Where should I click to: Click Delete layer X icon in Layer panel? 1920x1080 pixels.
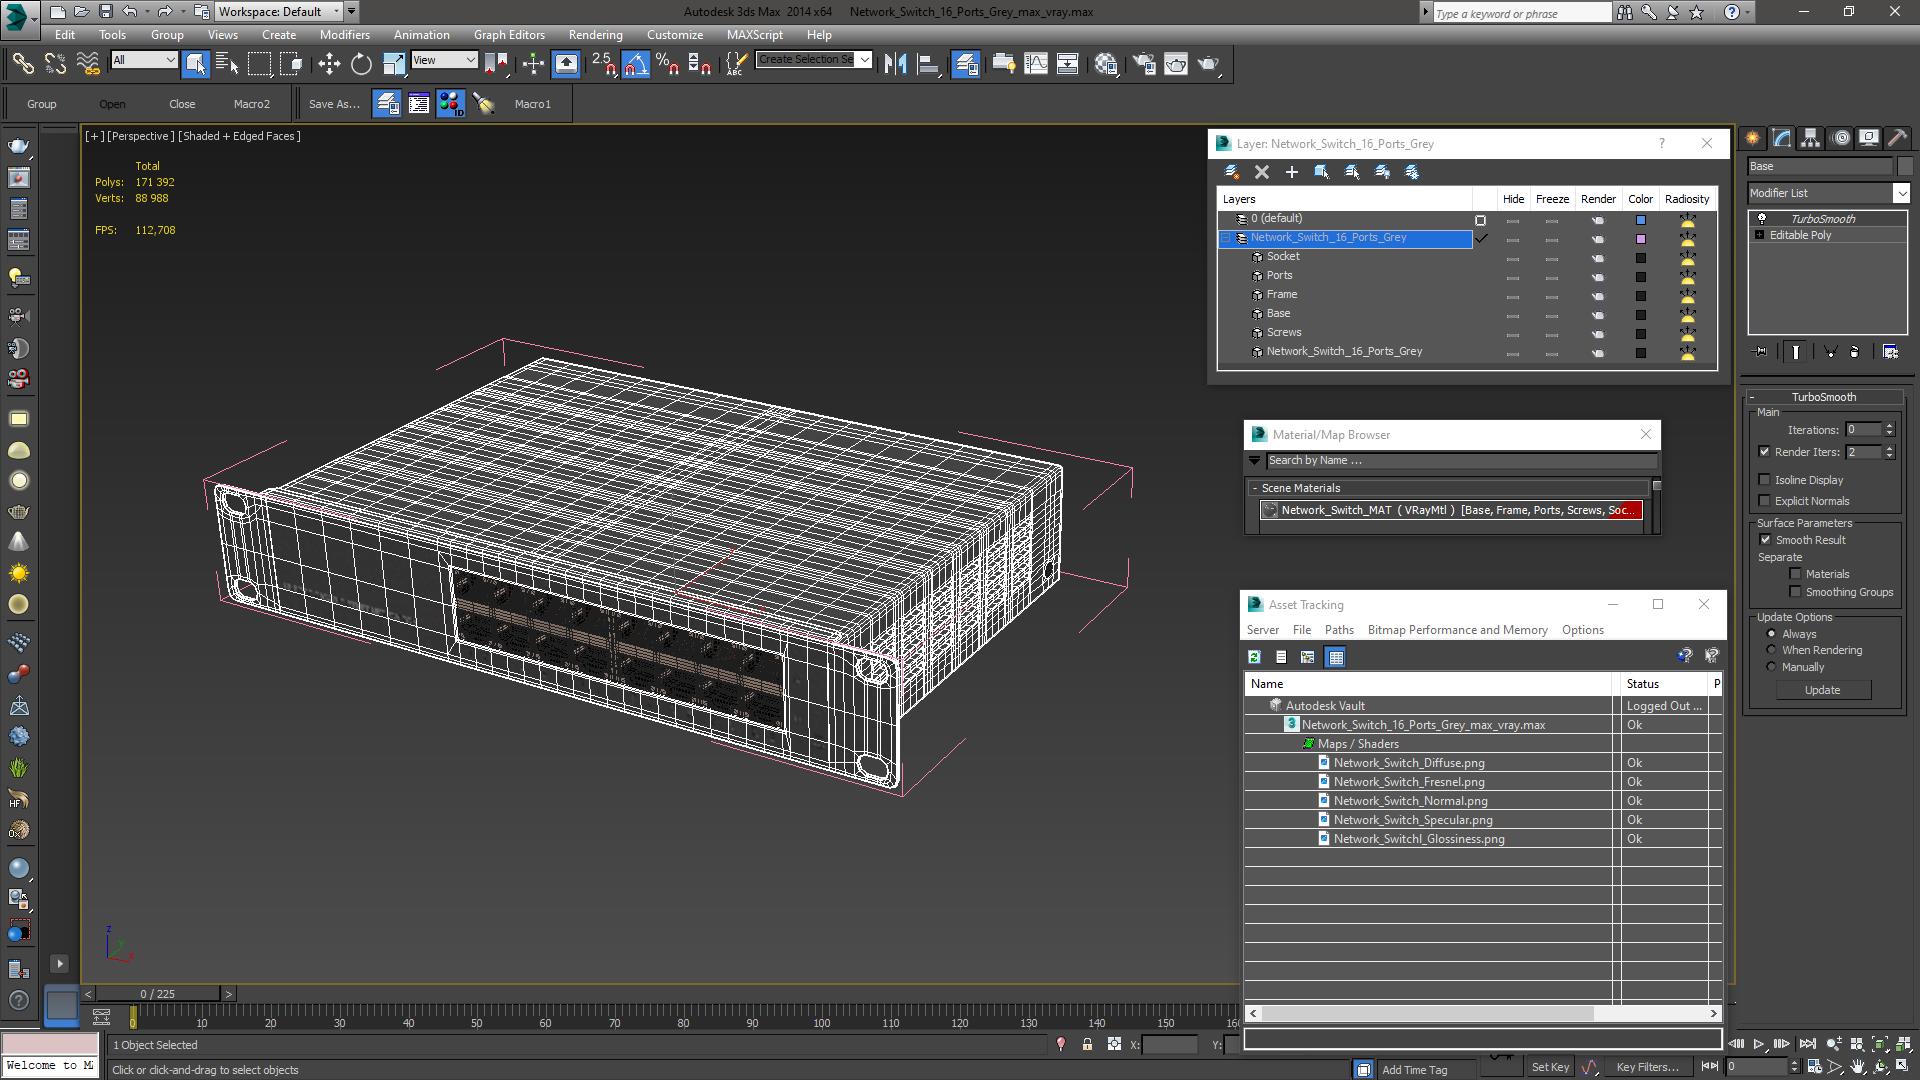point(1262,172)
